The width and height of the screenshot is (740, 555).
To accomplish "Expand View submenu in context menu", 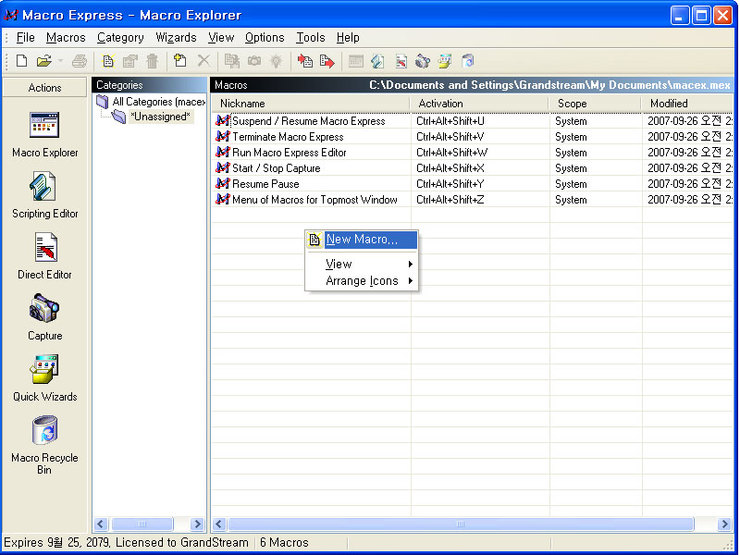I will [362, 264].
